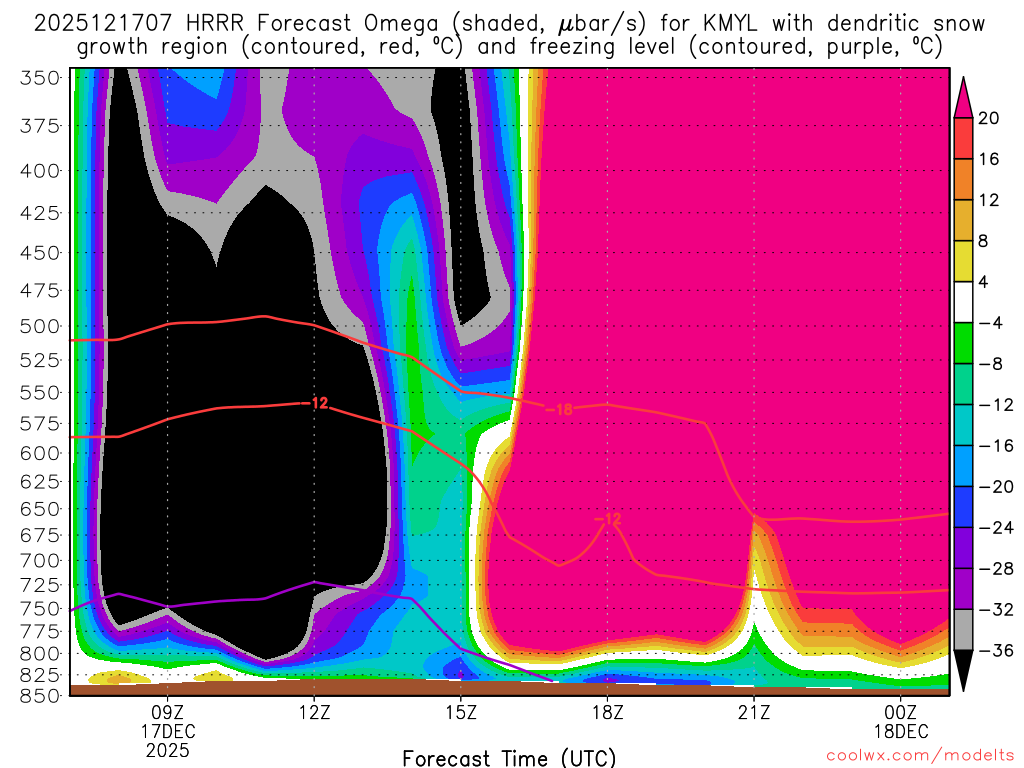Viewport: 1024px width, 768px height.
Task: Click the title line starting 'growth region'
Action: point(509,47)
